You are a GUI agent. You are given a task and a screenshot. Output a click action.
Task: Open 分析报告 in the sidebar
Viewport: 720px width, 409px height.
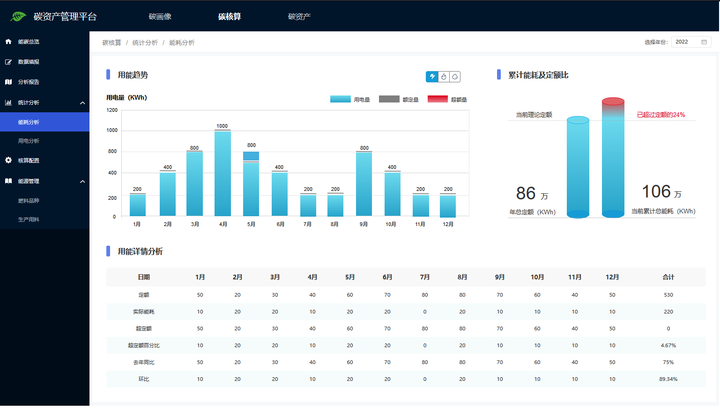(x=28, y=82)
